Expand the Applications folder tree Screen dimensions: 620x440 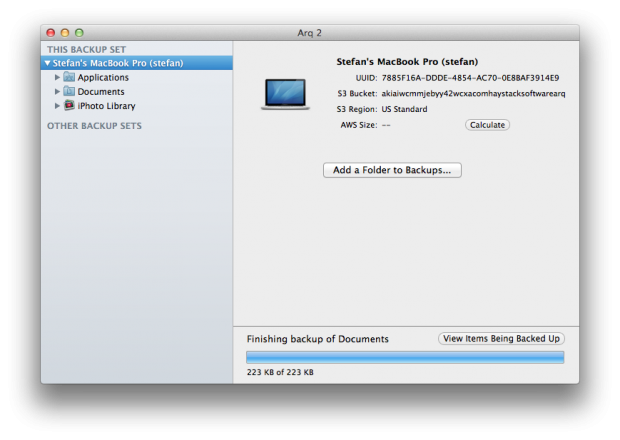(57, 77)
